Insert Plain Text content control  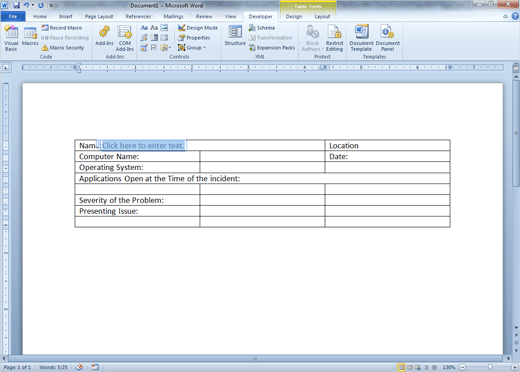point(154,28)
